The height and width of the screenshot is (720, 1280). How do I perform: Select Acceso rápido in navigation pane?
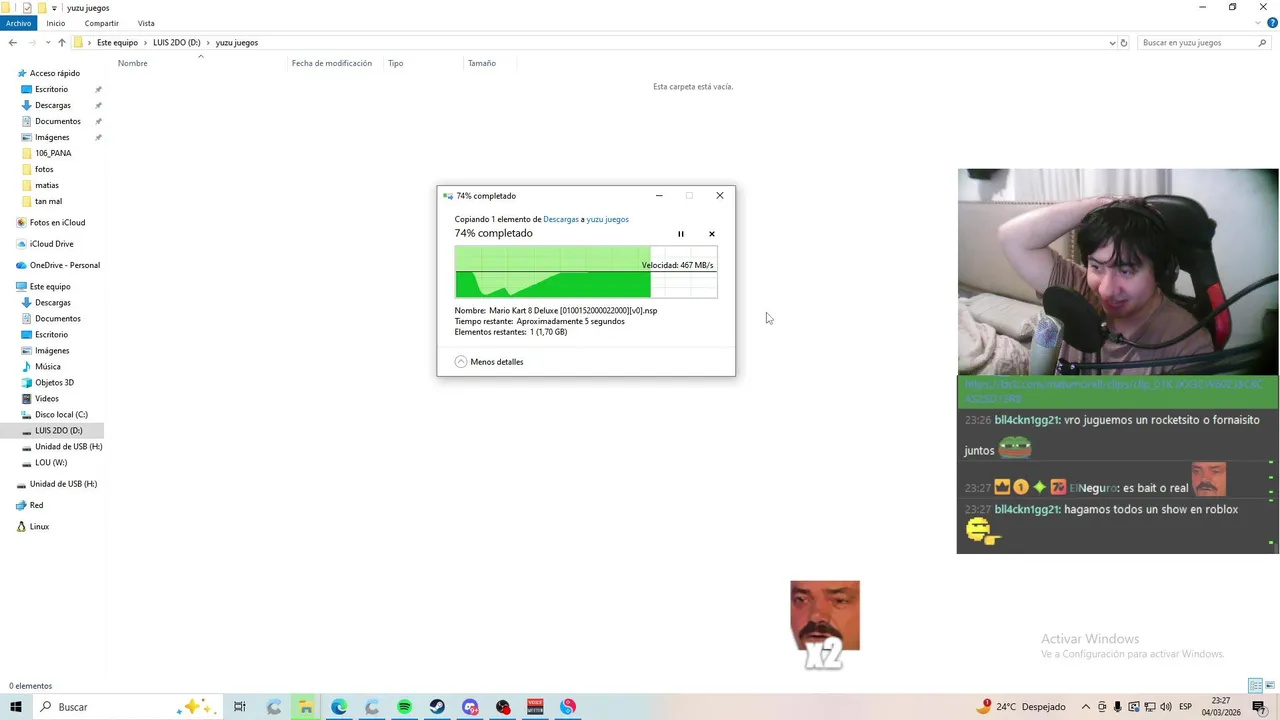[54, 73]
